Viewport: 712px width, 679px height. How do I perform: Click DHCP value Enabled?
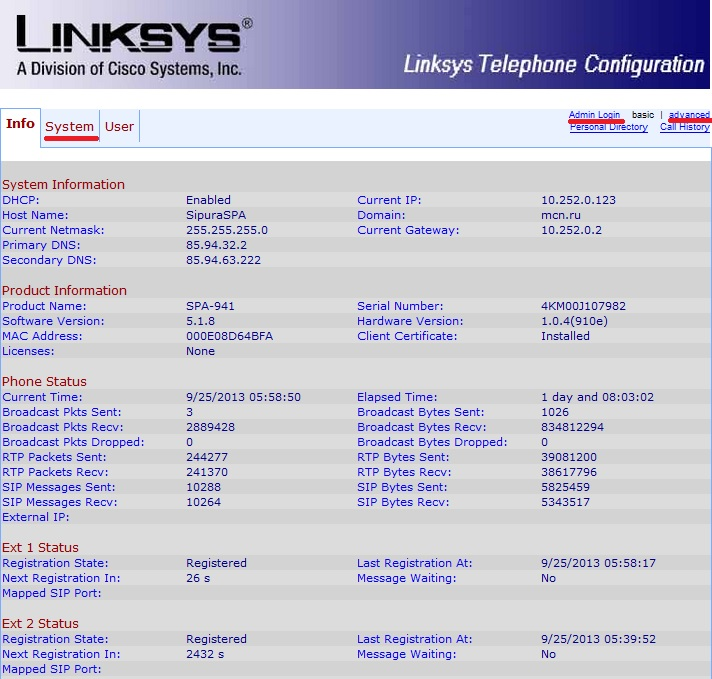coord(208,200)
